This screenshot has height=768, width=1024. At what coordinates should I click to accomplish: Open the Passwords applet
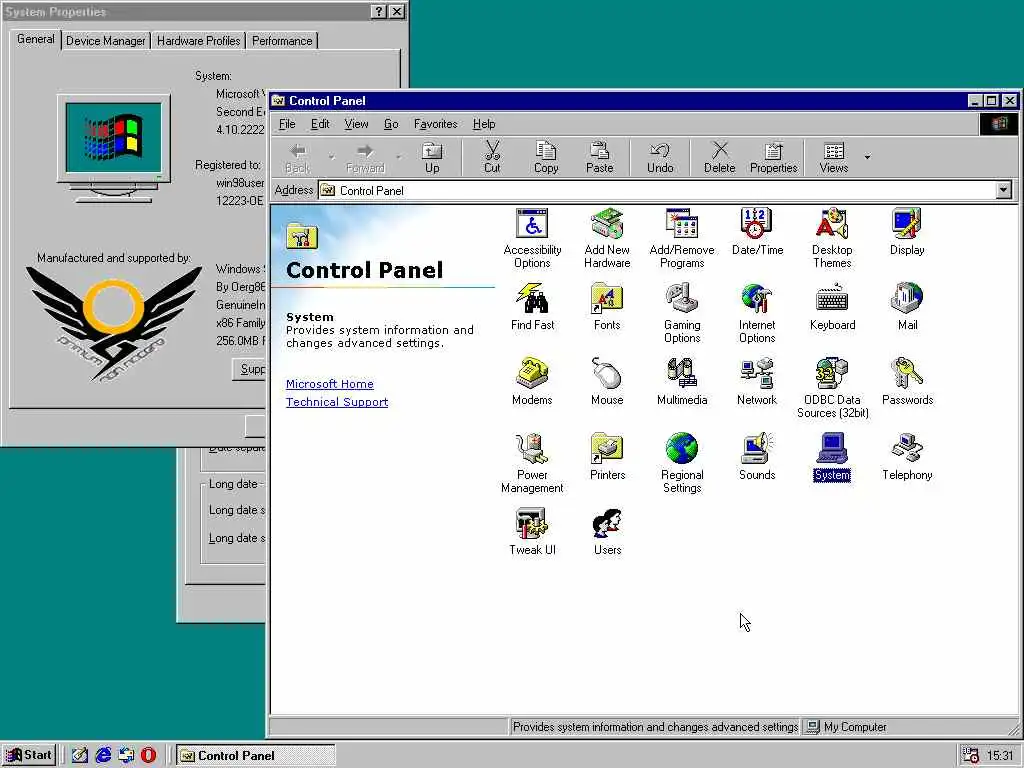907,382
